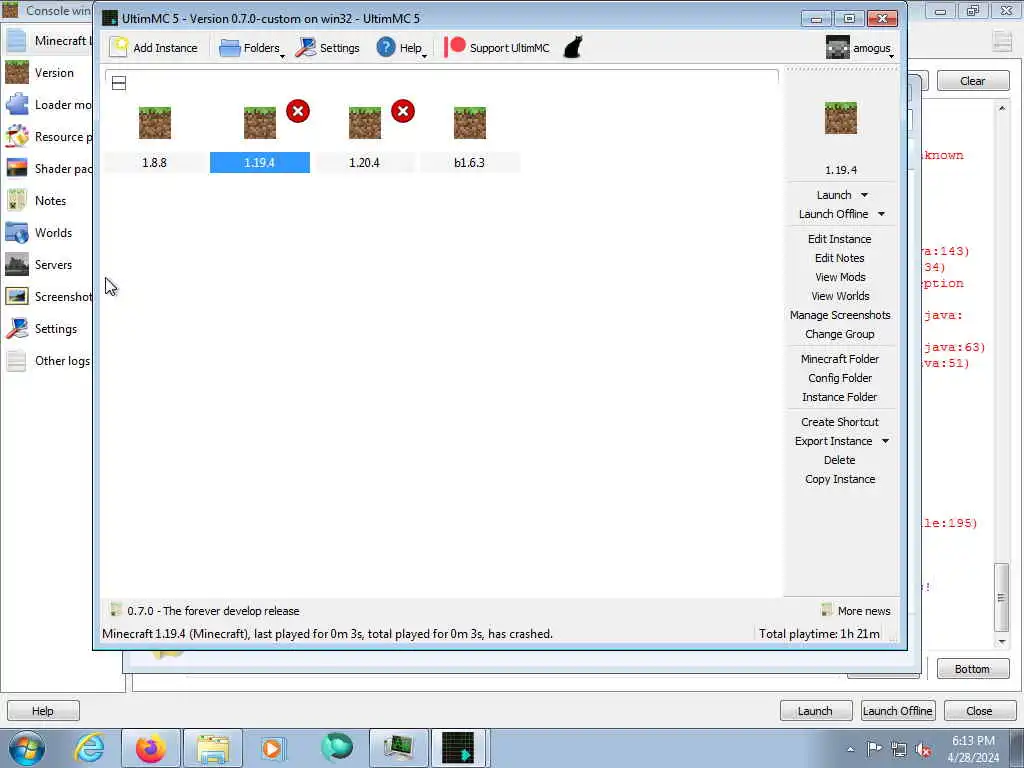1024x768 pixels.
Task: Click Support UltimMC Patreon button
Action: [x=498, y=48]
